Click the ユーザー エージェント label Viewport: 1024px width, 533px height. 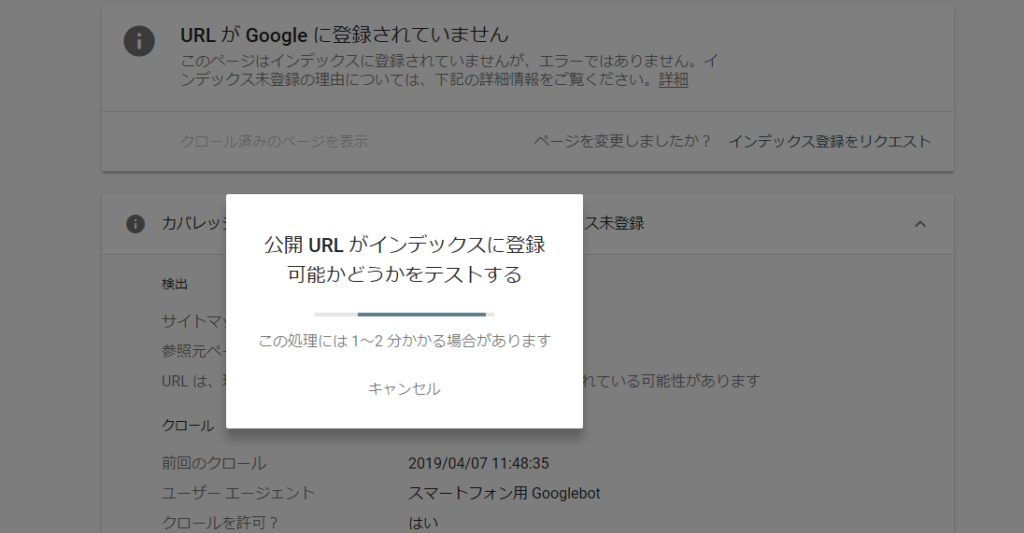coord(238,493)
